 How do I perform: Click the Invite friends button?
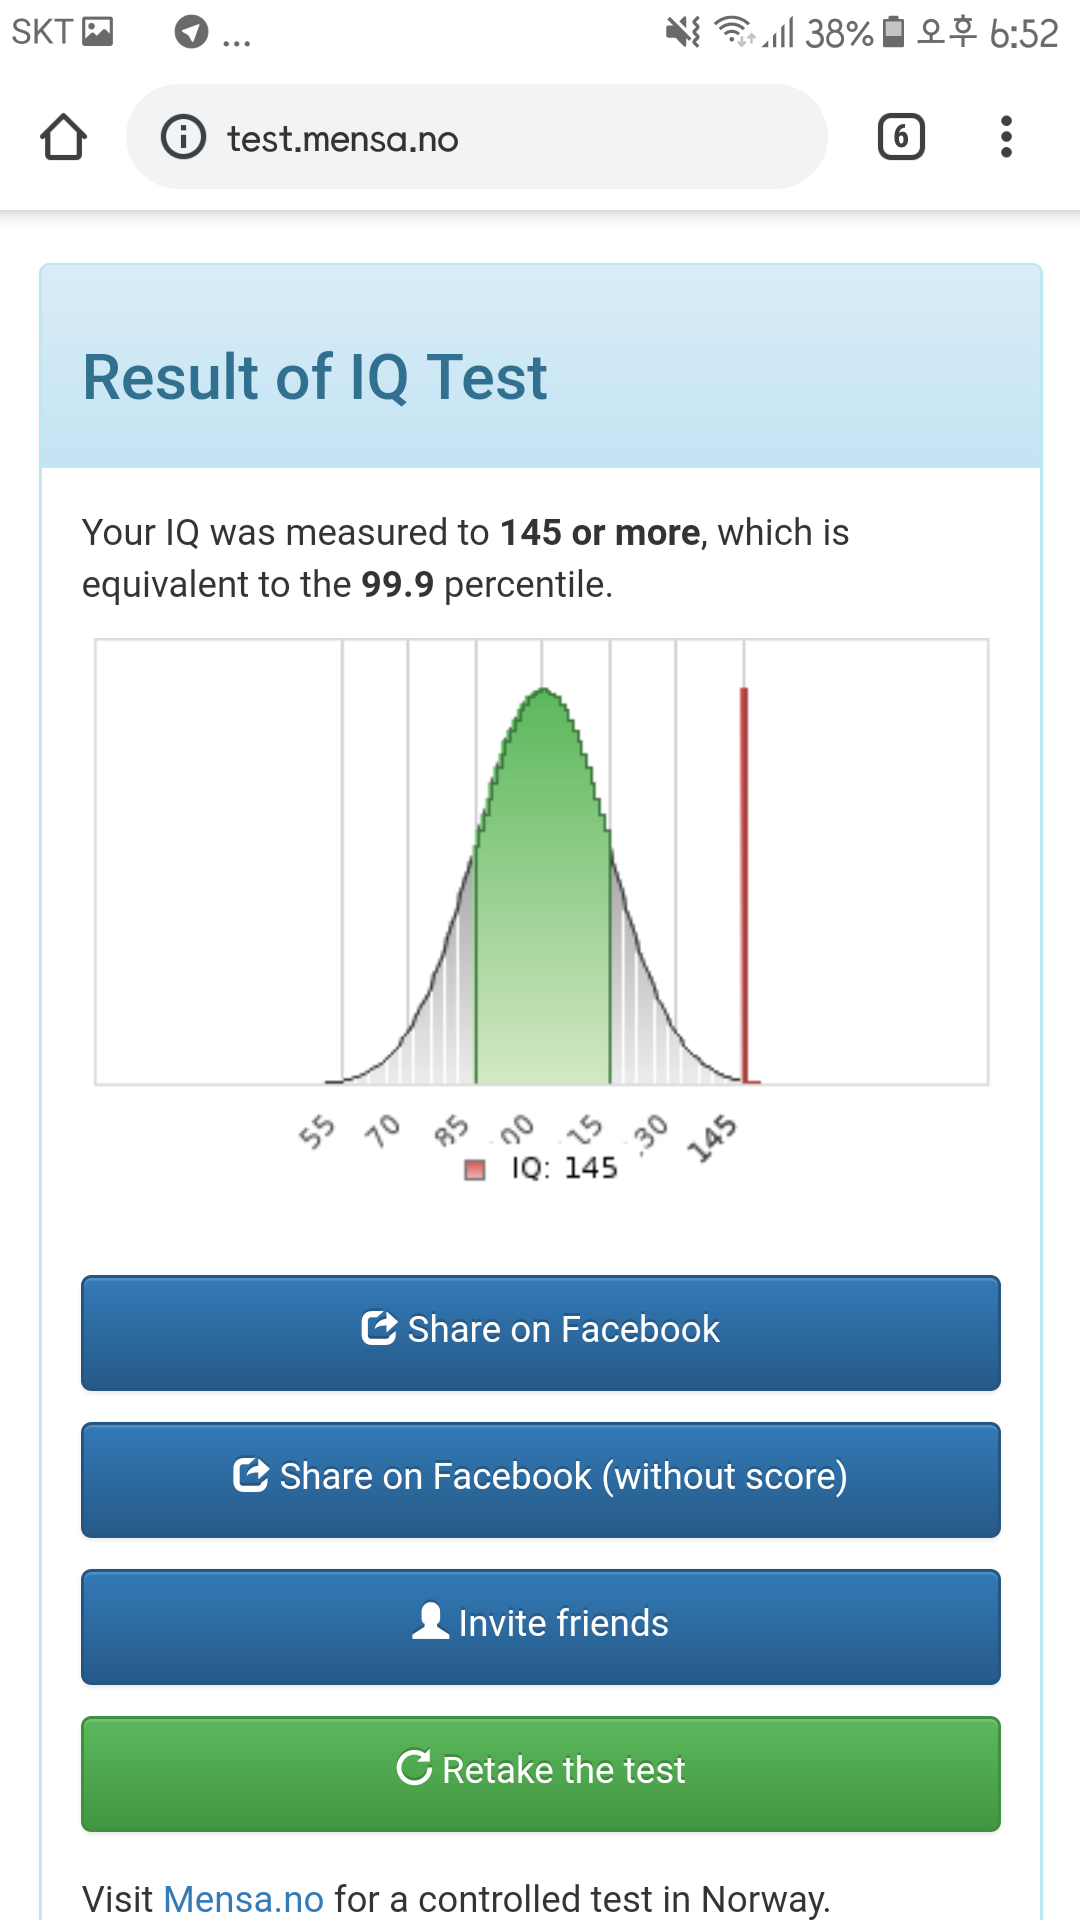coord(541,1627)
